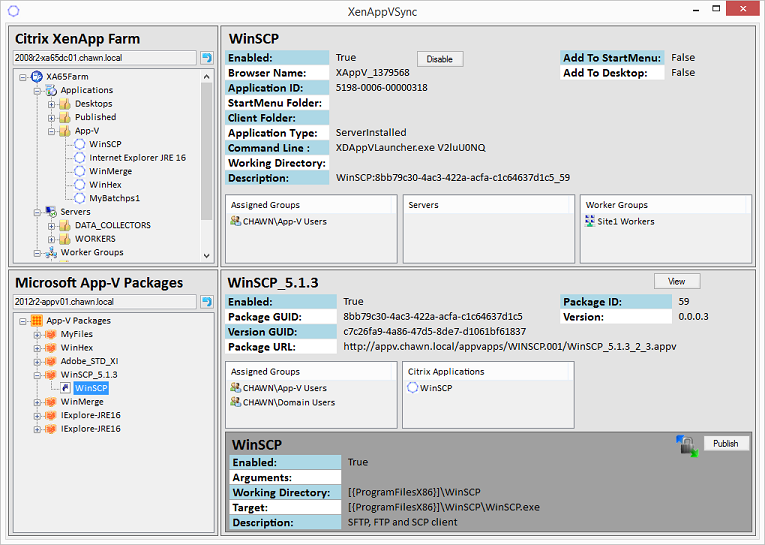Select WinSCP in Citrix Applications list
The image size is (765, 545).
[436, 388]
